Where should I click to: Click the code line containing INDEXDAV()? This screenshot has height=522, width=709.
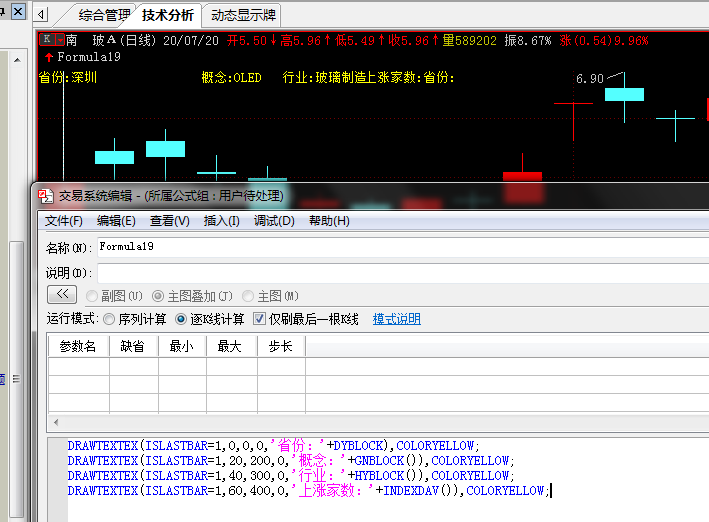tap(308, 491)
